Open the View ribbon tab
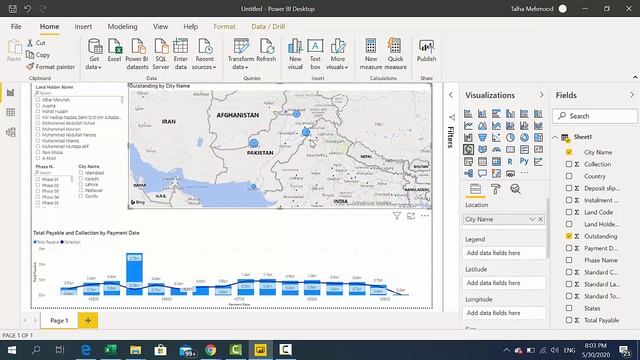640x360 pixels. (160, 27)
